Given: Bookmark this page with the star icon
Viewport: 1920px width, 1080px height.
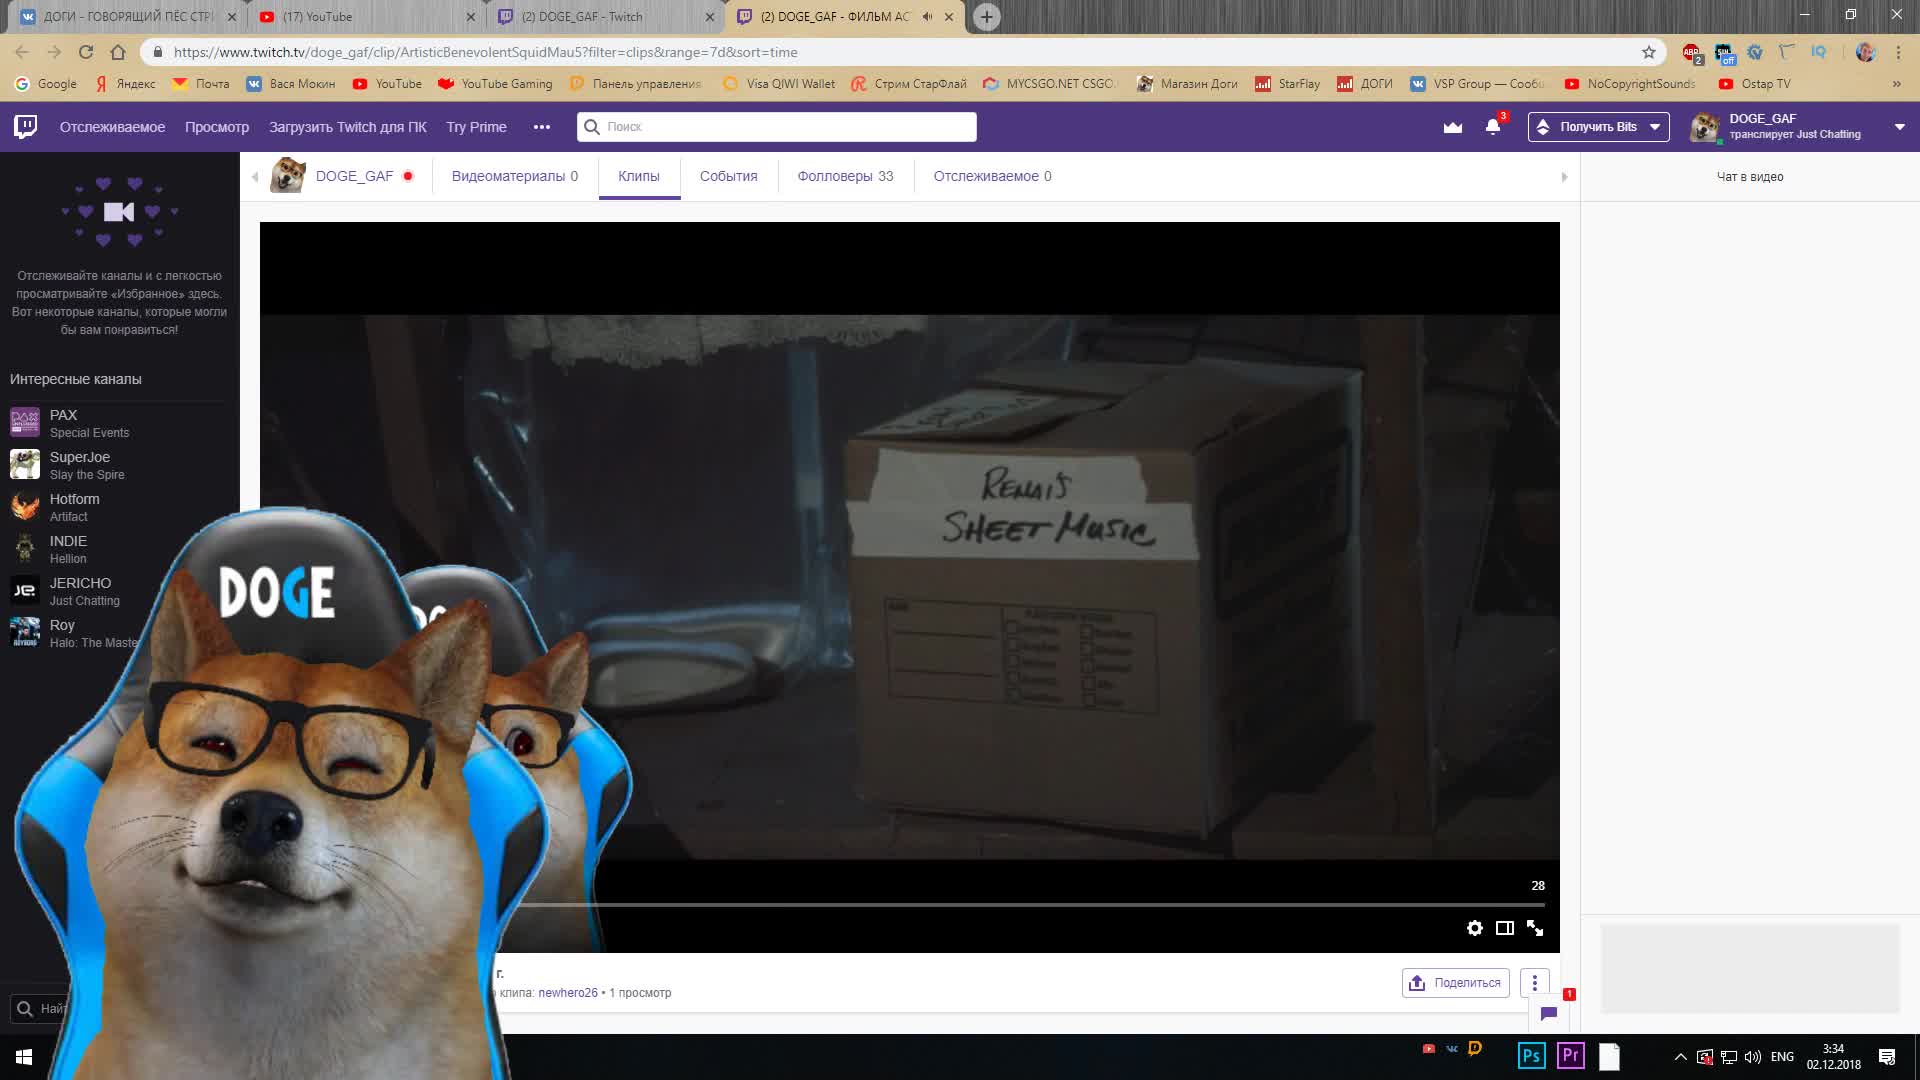Looking at the screenshot, I should [x=1649, y=52].
